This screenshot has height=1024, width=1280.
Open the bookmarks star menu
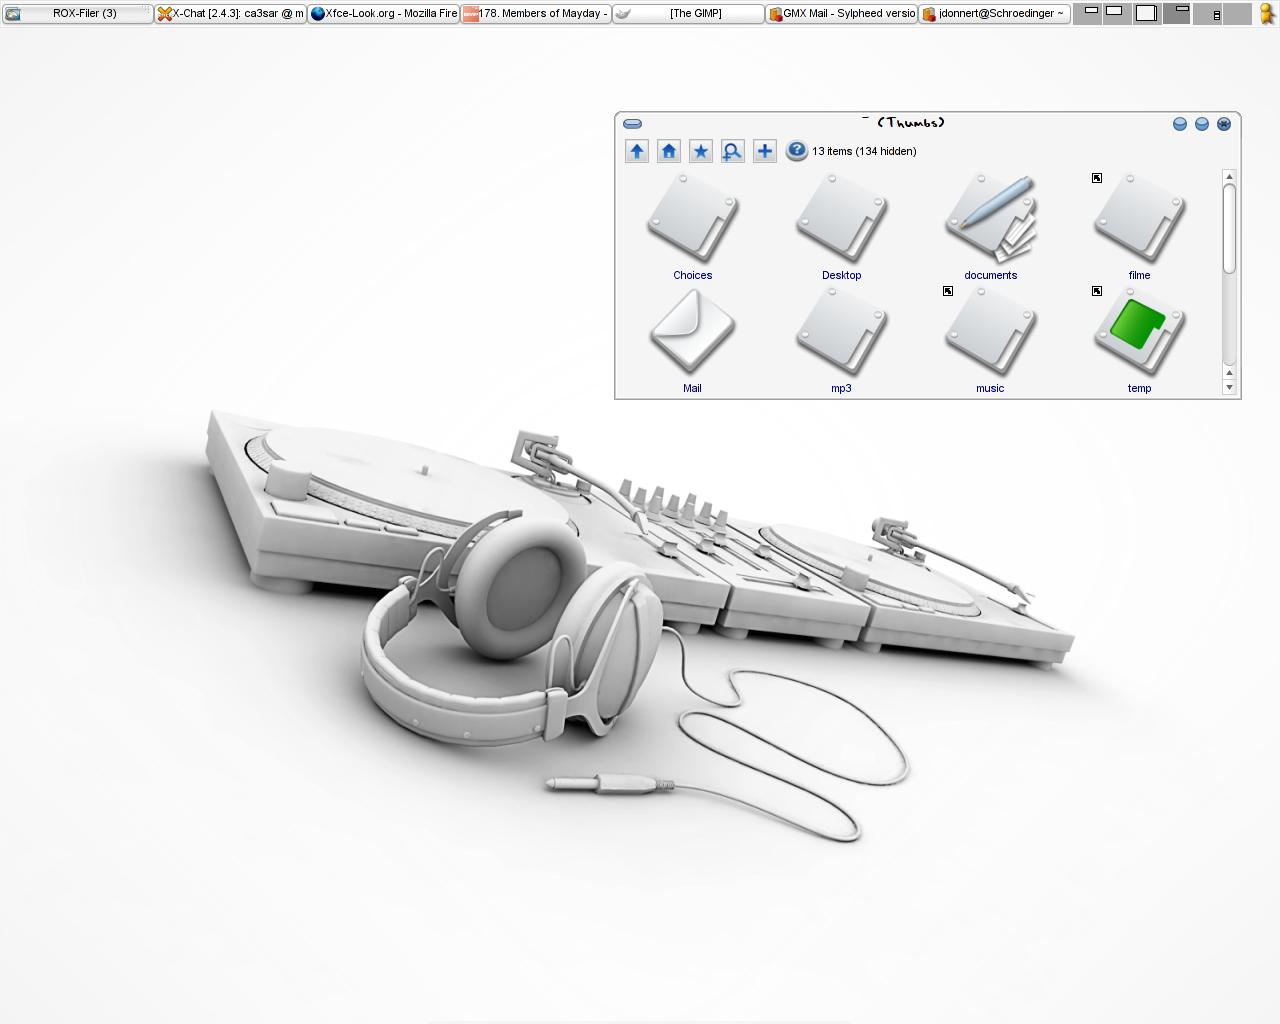(701, 151)
